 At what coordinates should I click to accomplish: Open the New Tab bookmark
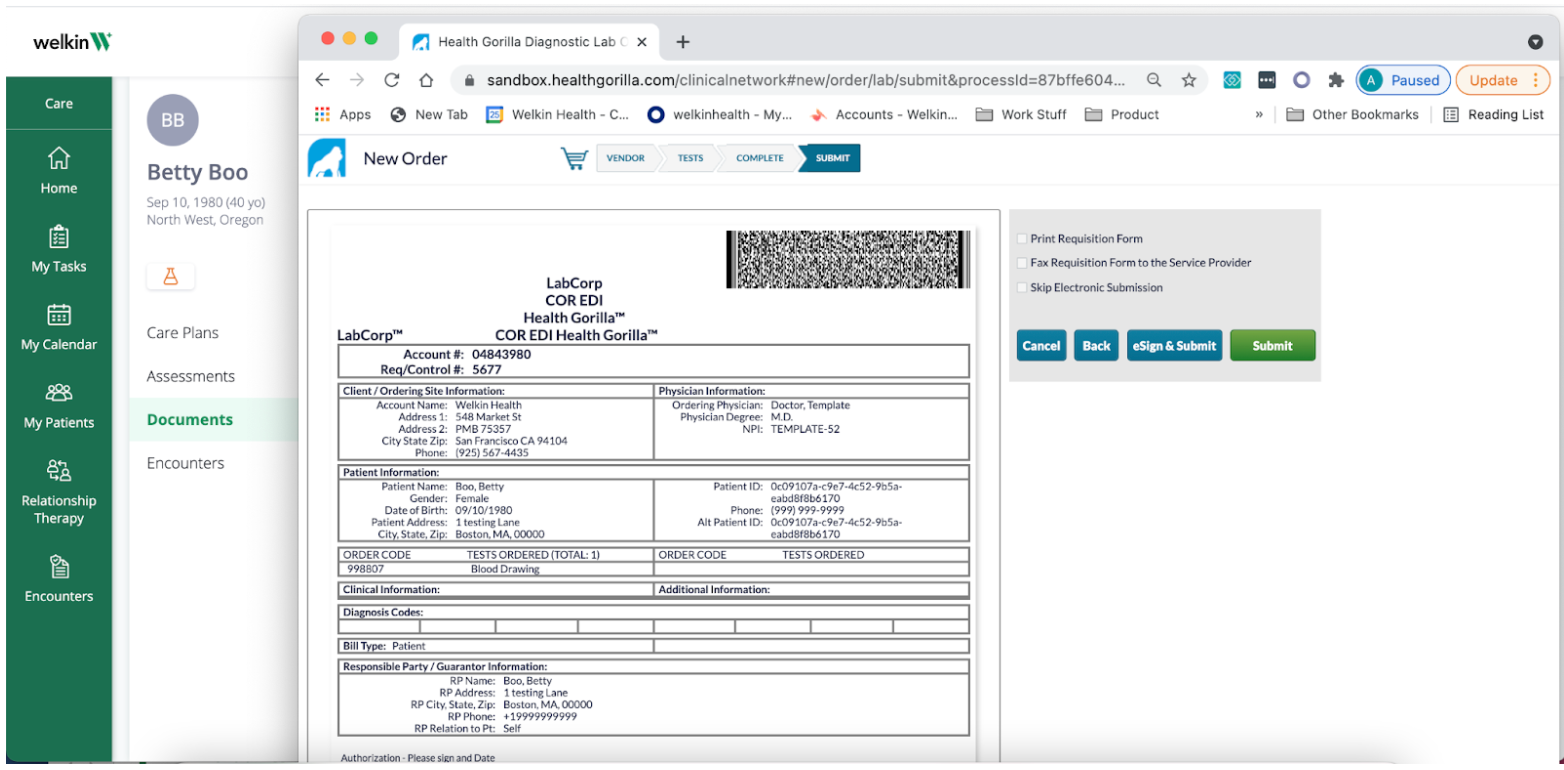click(x=429, y=114)
